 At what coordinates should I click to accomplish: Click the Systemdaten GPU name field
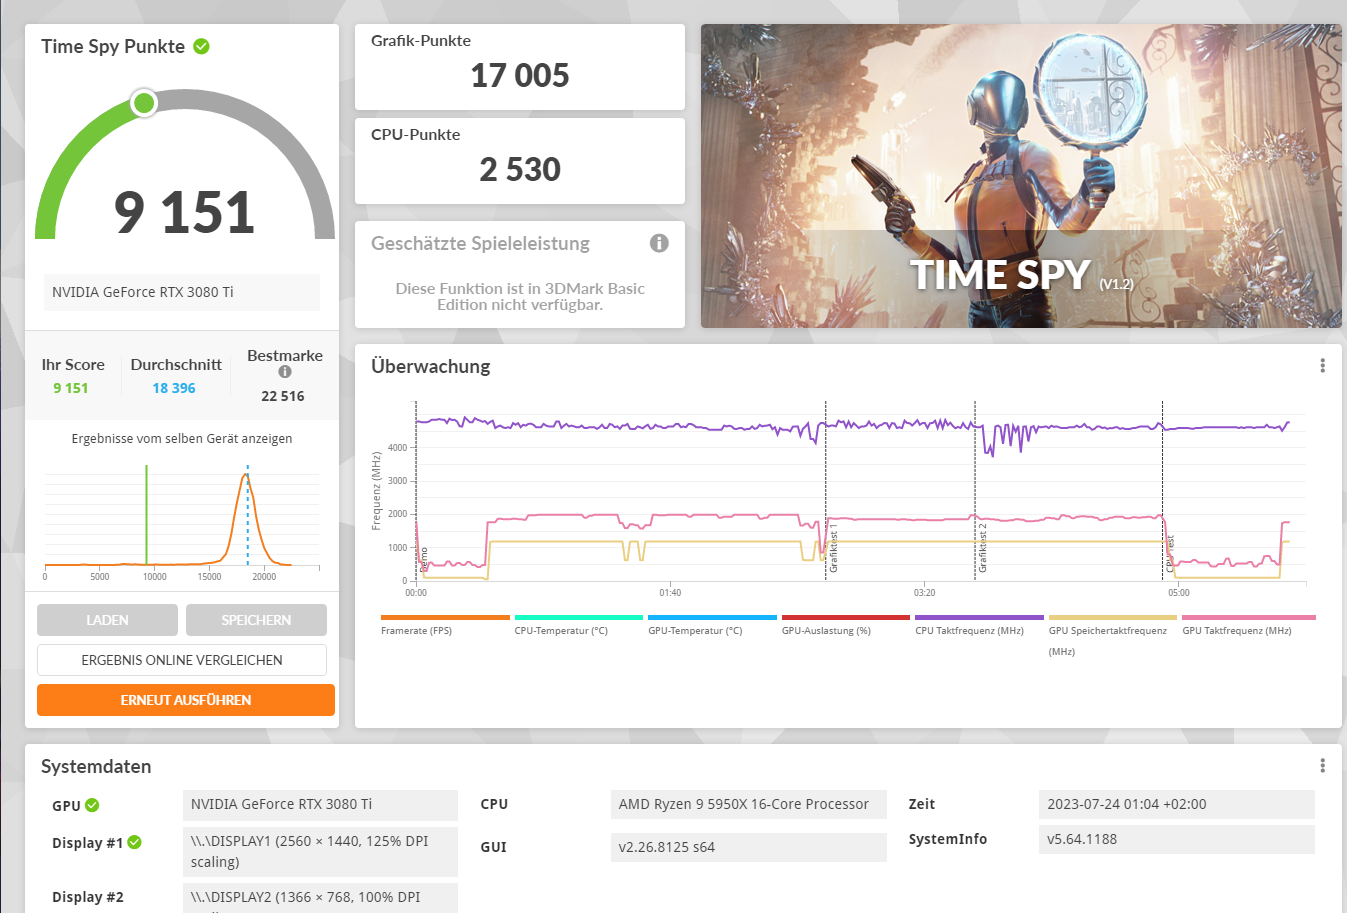320,804
